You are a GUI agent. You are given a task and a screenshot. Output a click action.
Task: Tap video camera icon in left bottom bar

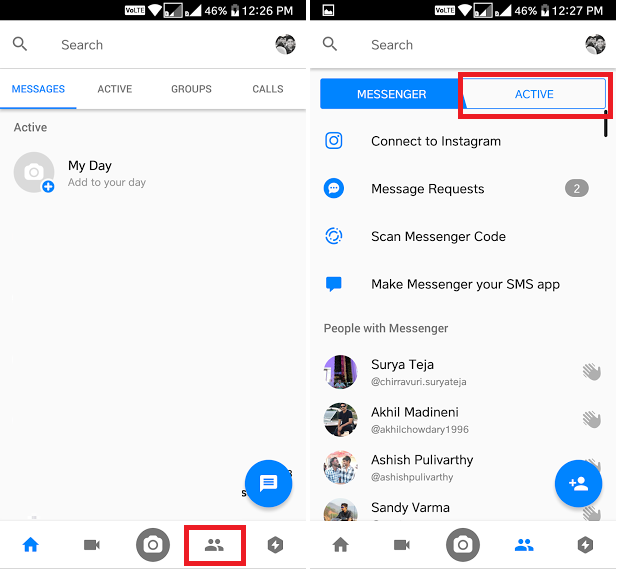(92, 545)
